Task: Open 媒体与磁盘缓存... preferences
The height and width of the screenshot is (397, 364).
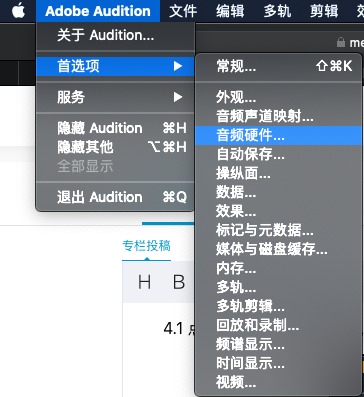Action: pyautogui.click(x=278, y=249)
